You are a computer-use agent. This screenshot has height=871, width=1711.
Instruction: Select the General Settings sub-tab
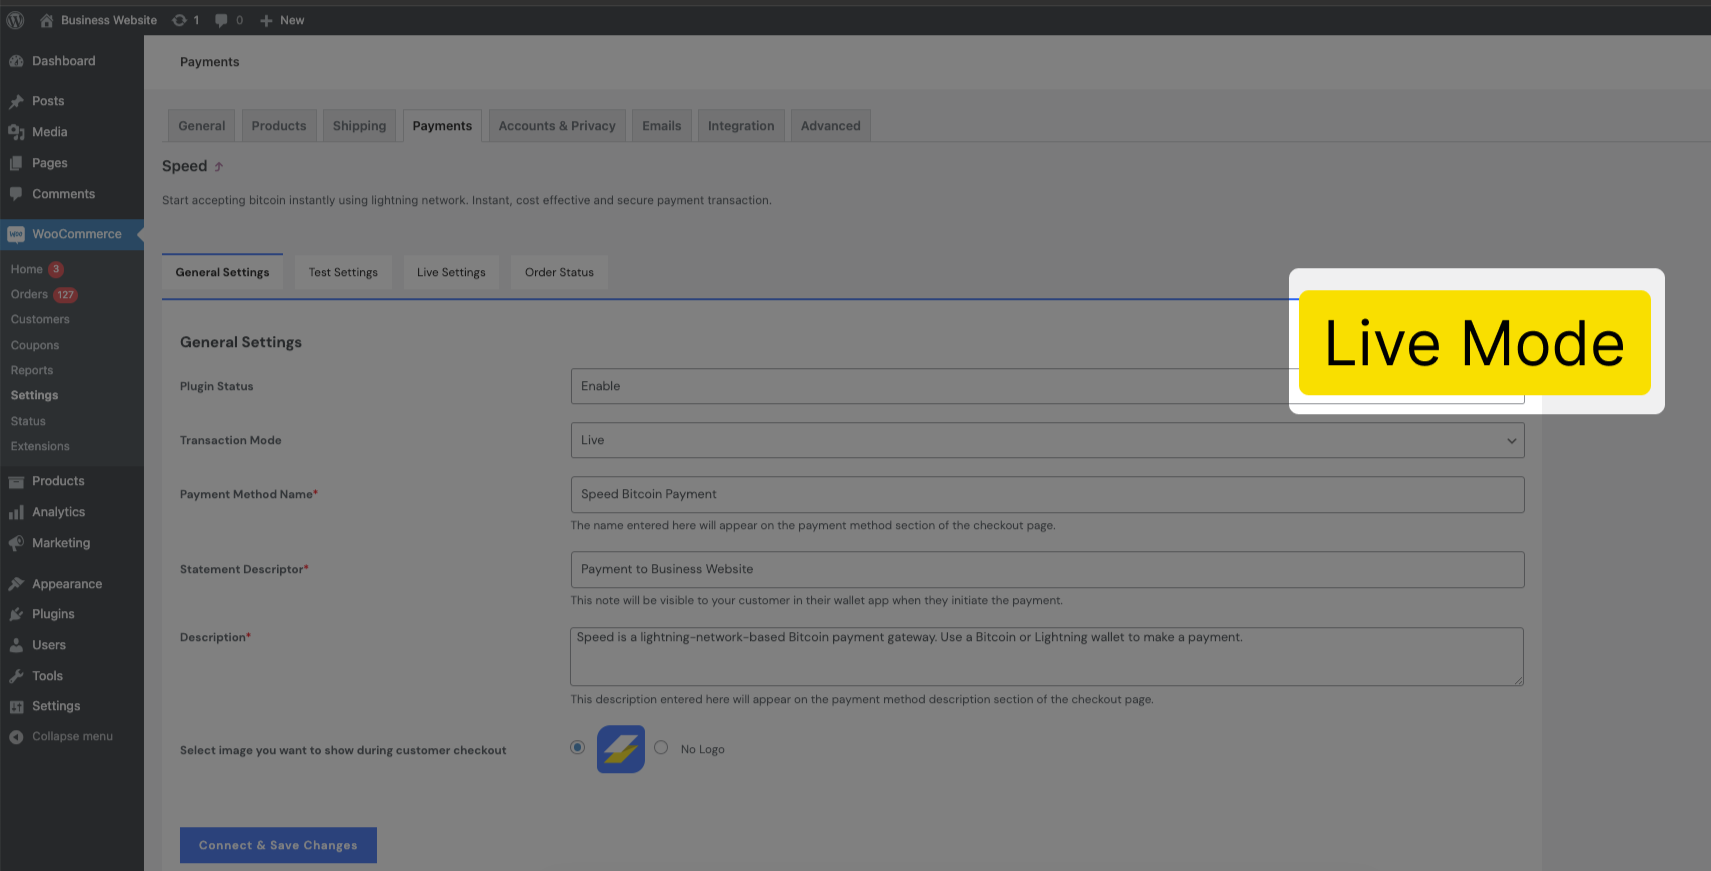[222, 272]
